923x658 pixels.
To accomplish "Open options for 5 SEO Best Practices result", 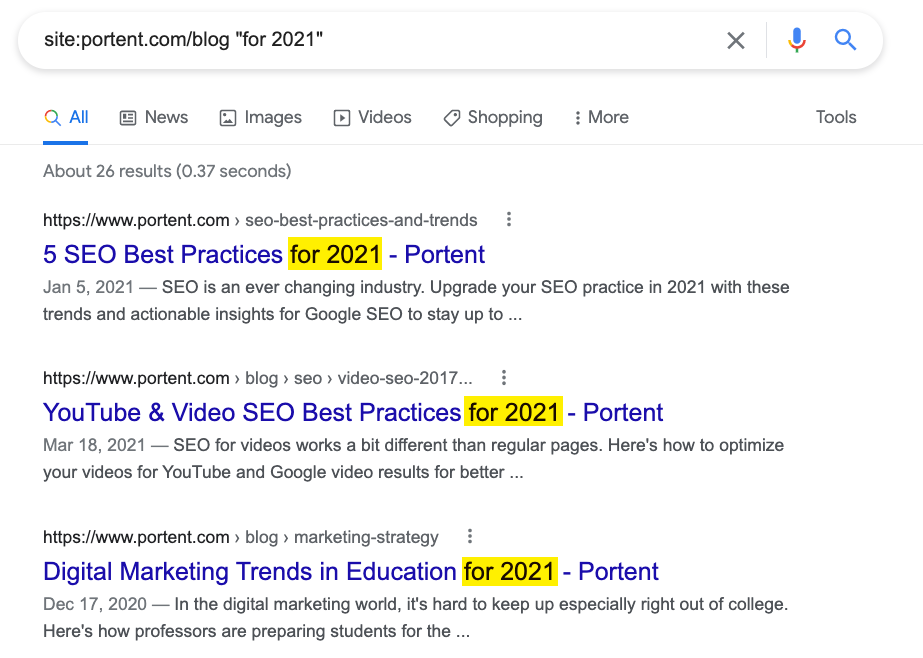I will tap(509, 220).
